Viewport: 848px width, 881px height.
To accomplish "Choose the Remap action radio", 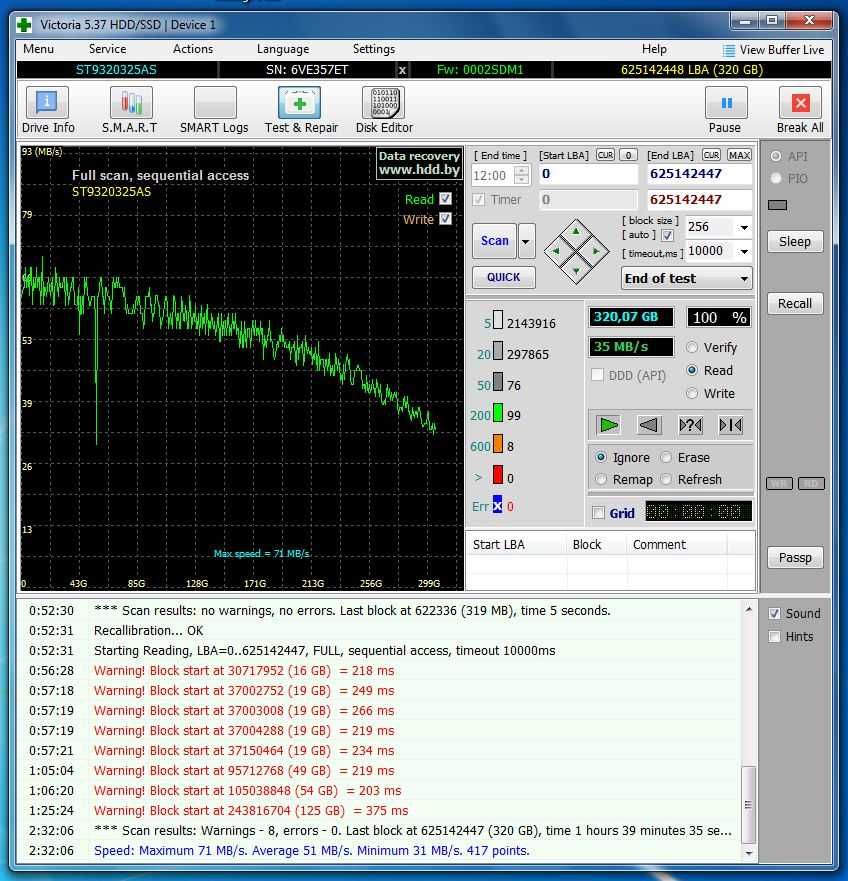I will (x=601, y=479).
